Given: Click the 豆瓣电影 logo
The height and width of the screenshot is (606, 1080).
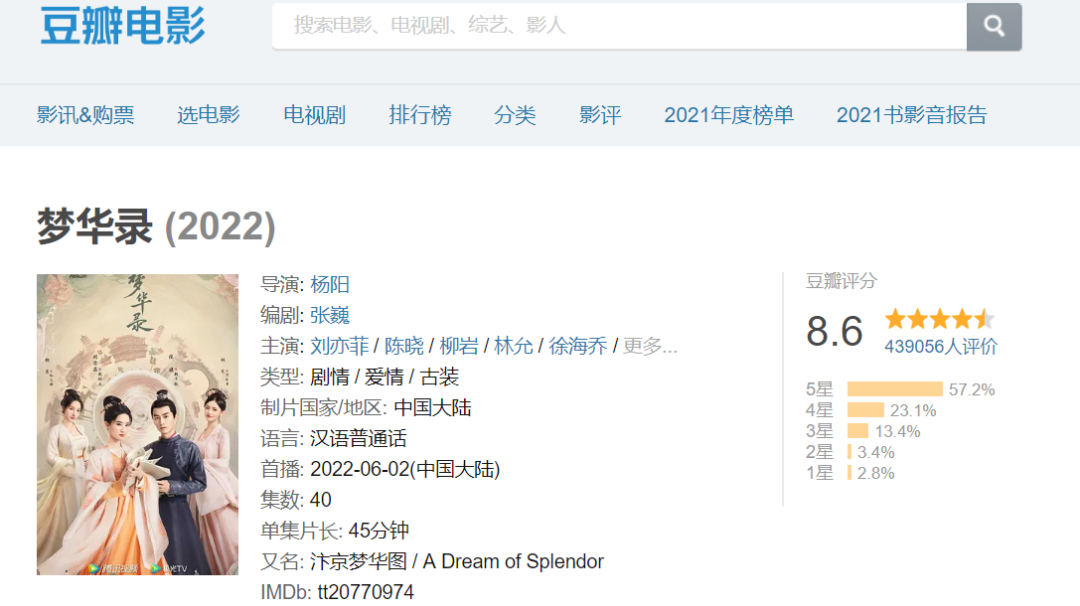Looking at the screenshot, I should (123, 25).
